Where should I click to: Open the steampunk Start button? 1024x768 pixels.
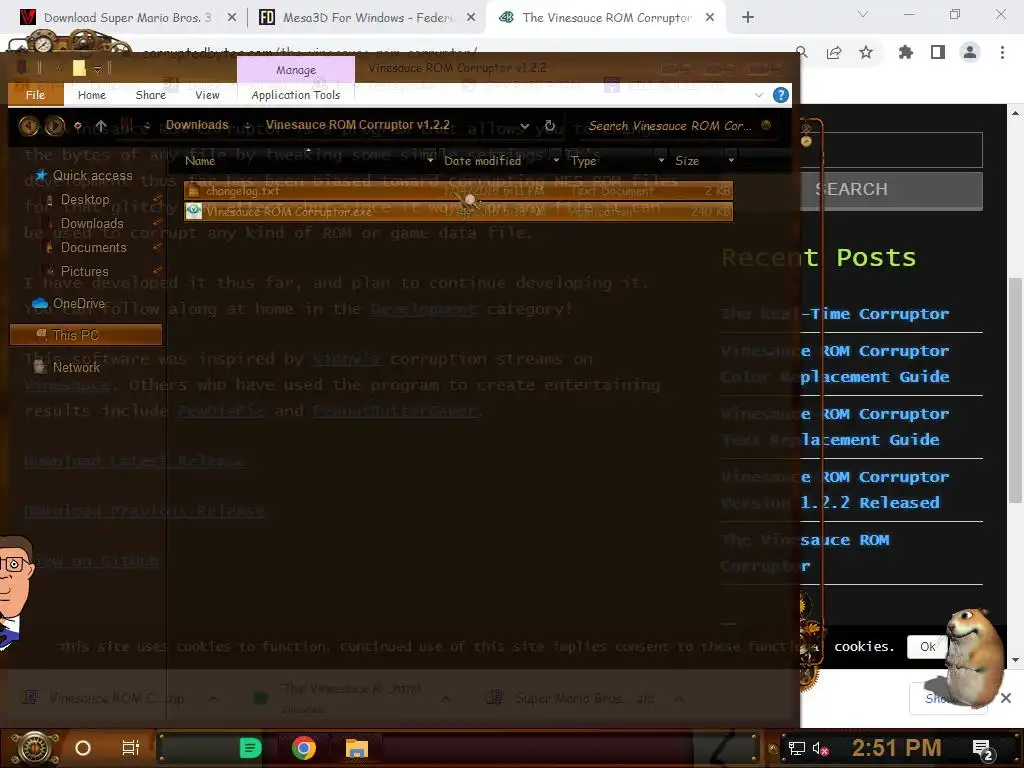34,748
